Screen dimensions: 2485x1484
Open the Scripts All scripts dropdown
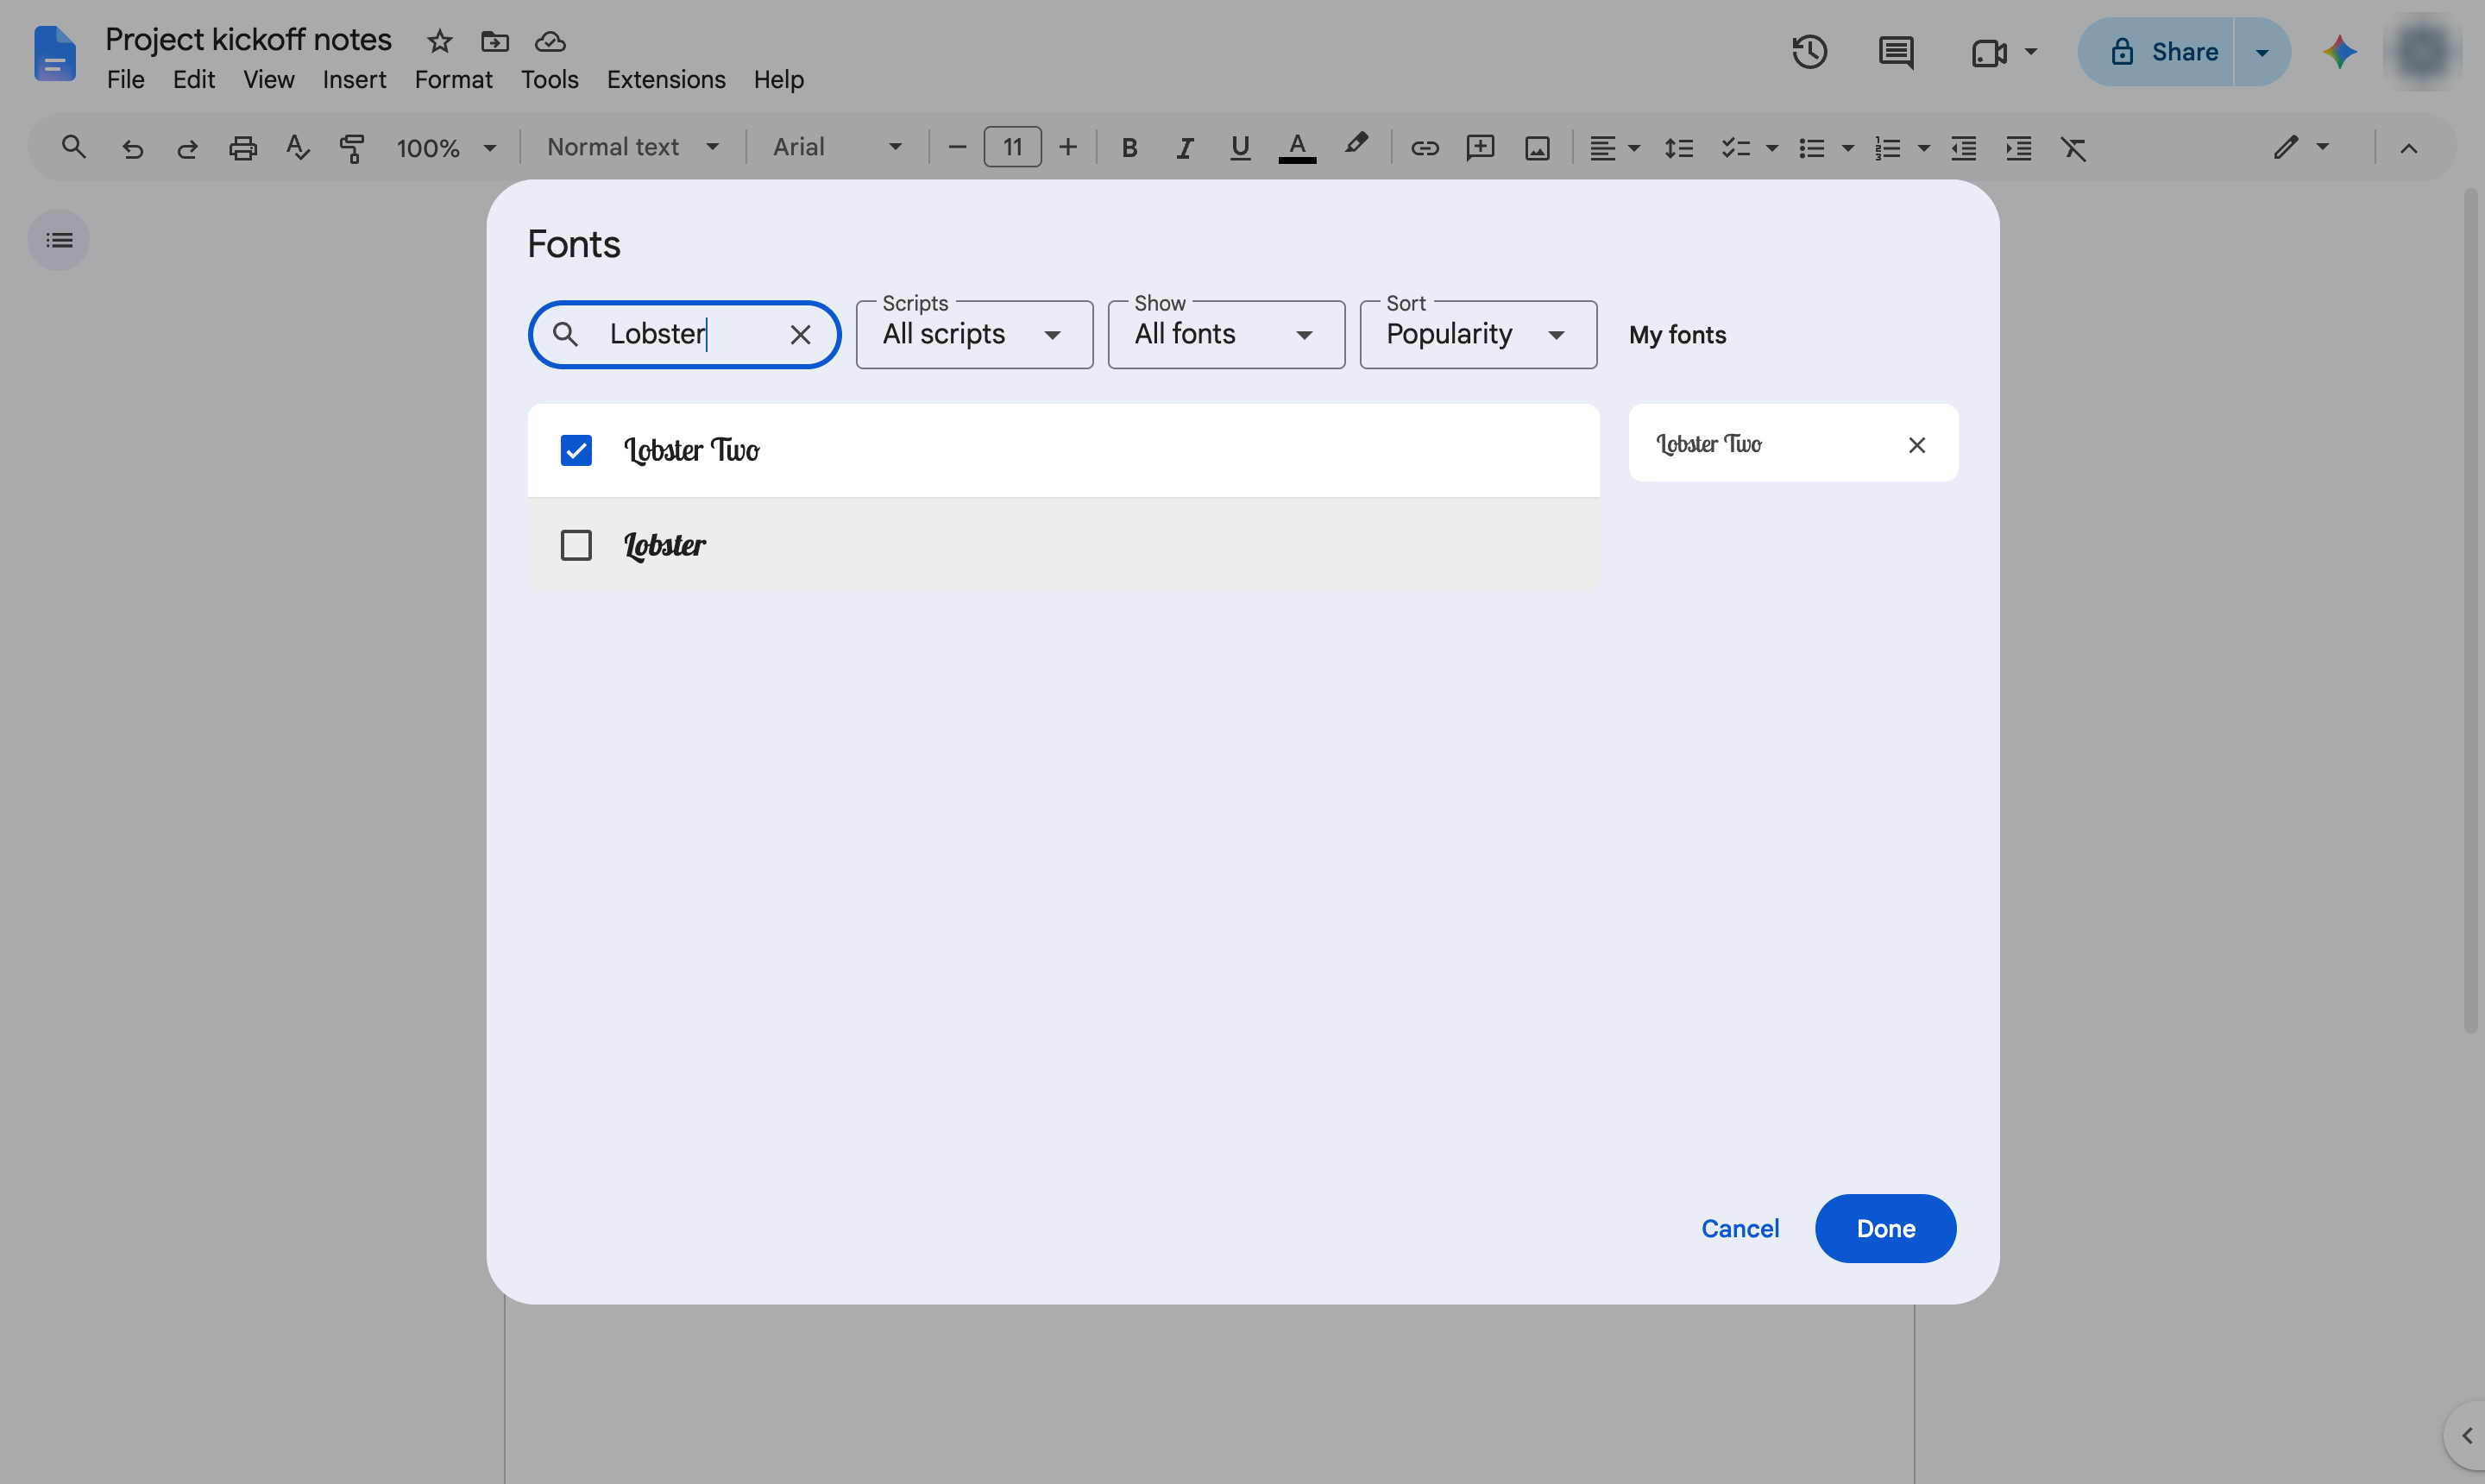(x=974, y=335)
